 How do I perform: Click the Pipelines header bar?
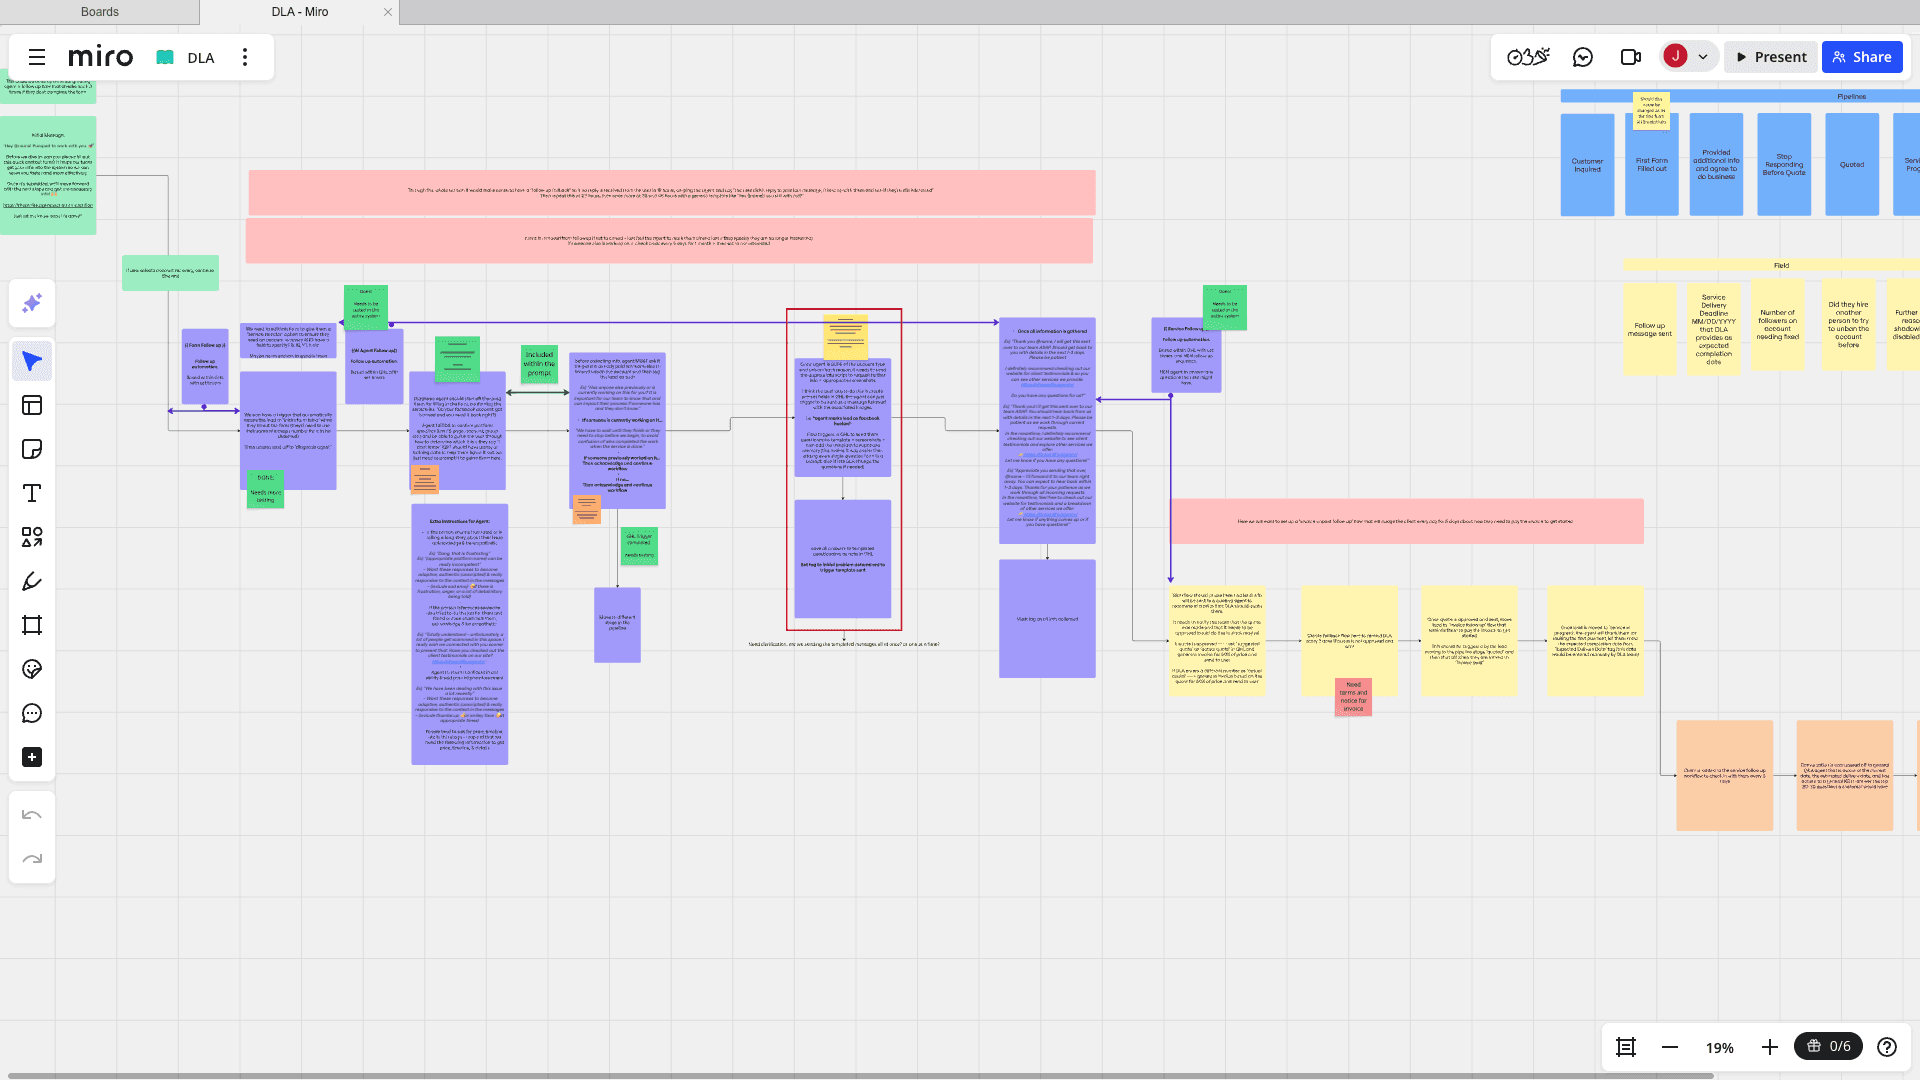click(x=1740, y=97)
